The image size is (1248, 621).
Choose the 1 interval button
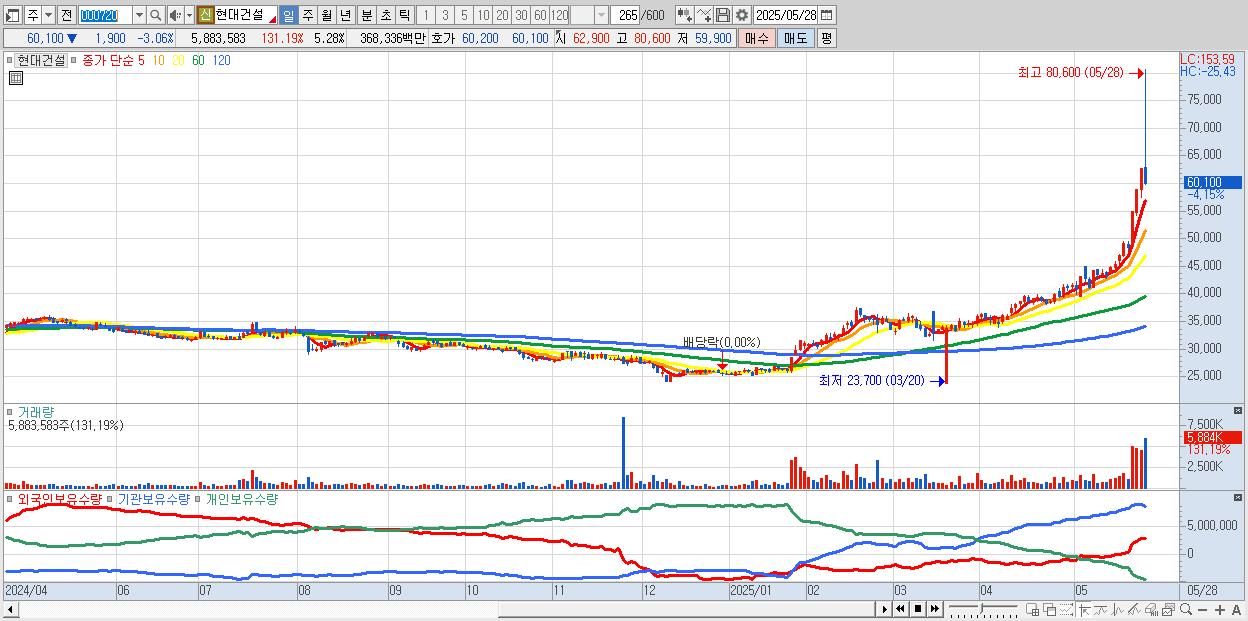pos(425,15)
